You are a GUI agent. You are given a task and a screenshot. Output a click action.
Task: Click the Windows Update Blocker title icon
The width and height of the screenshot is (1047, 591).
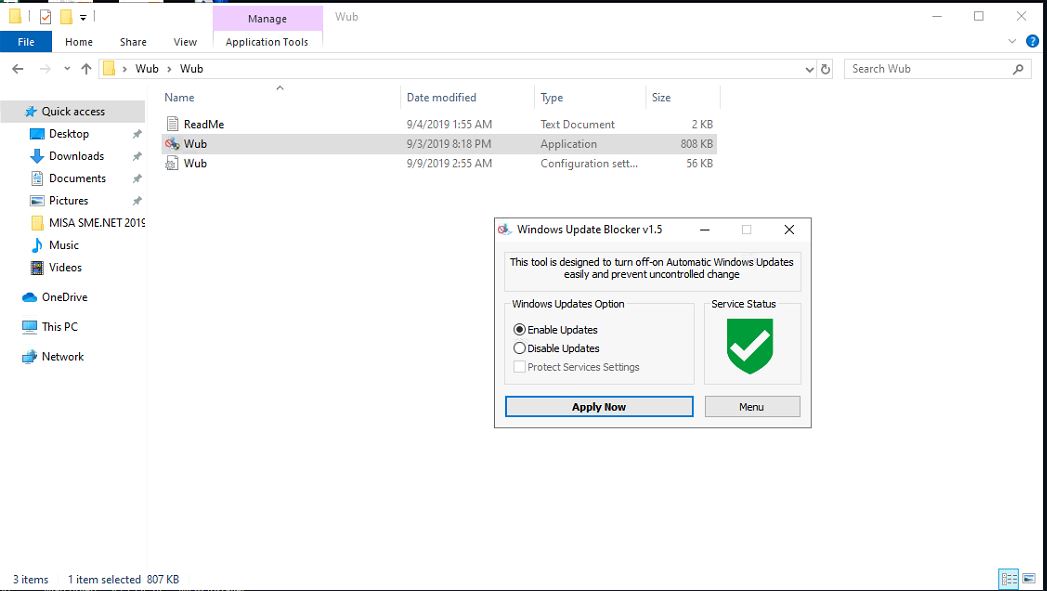point(505,230)
